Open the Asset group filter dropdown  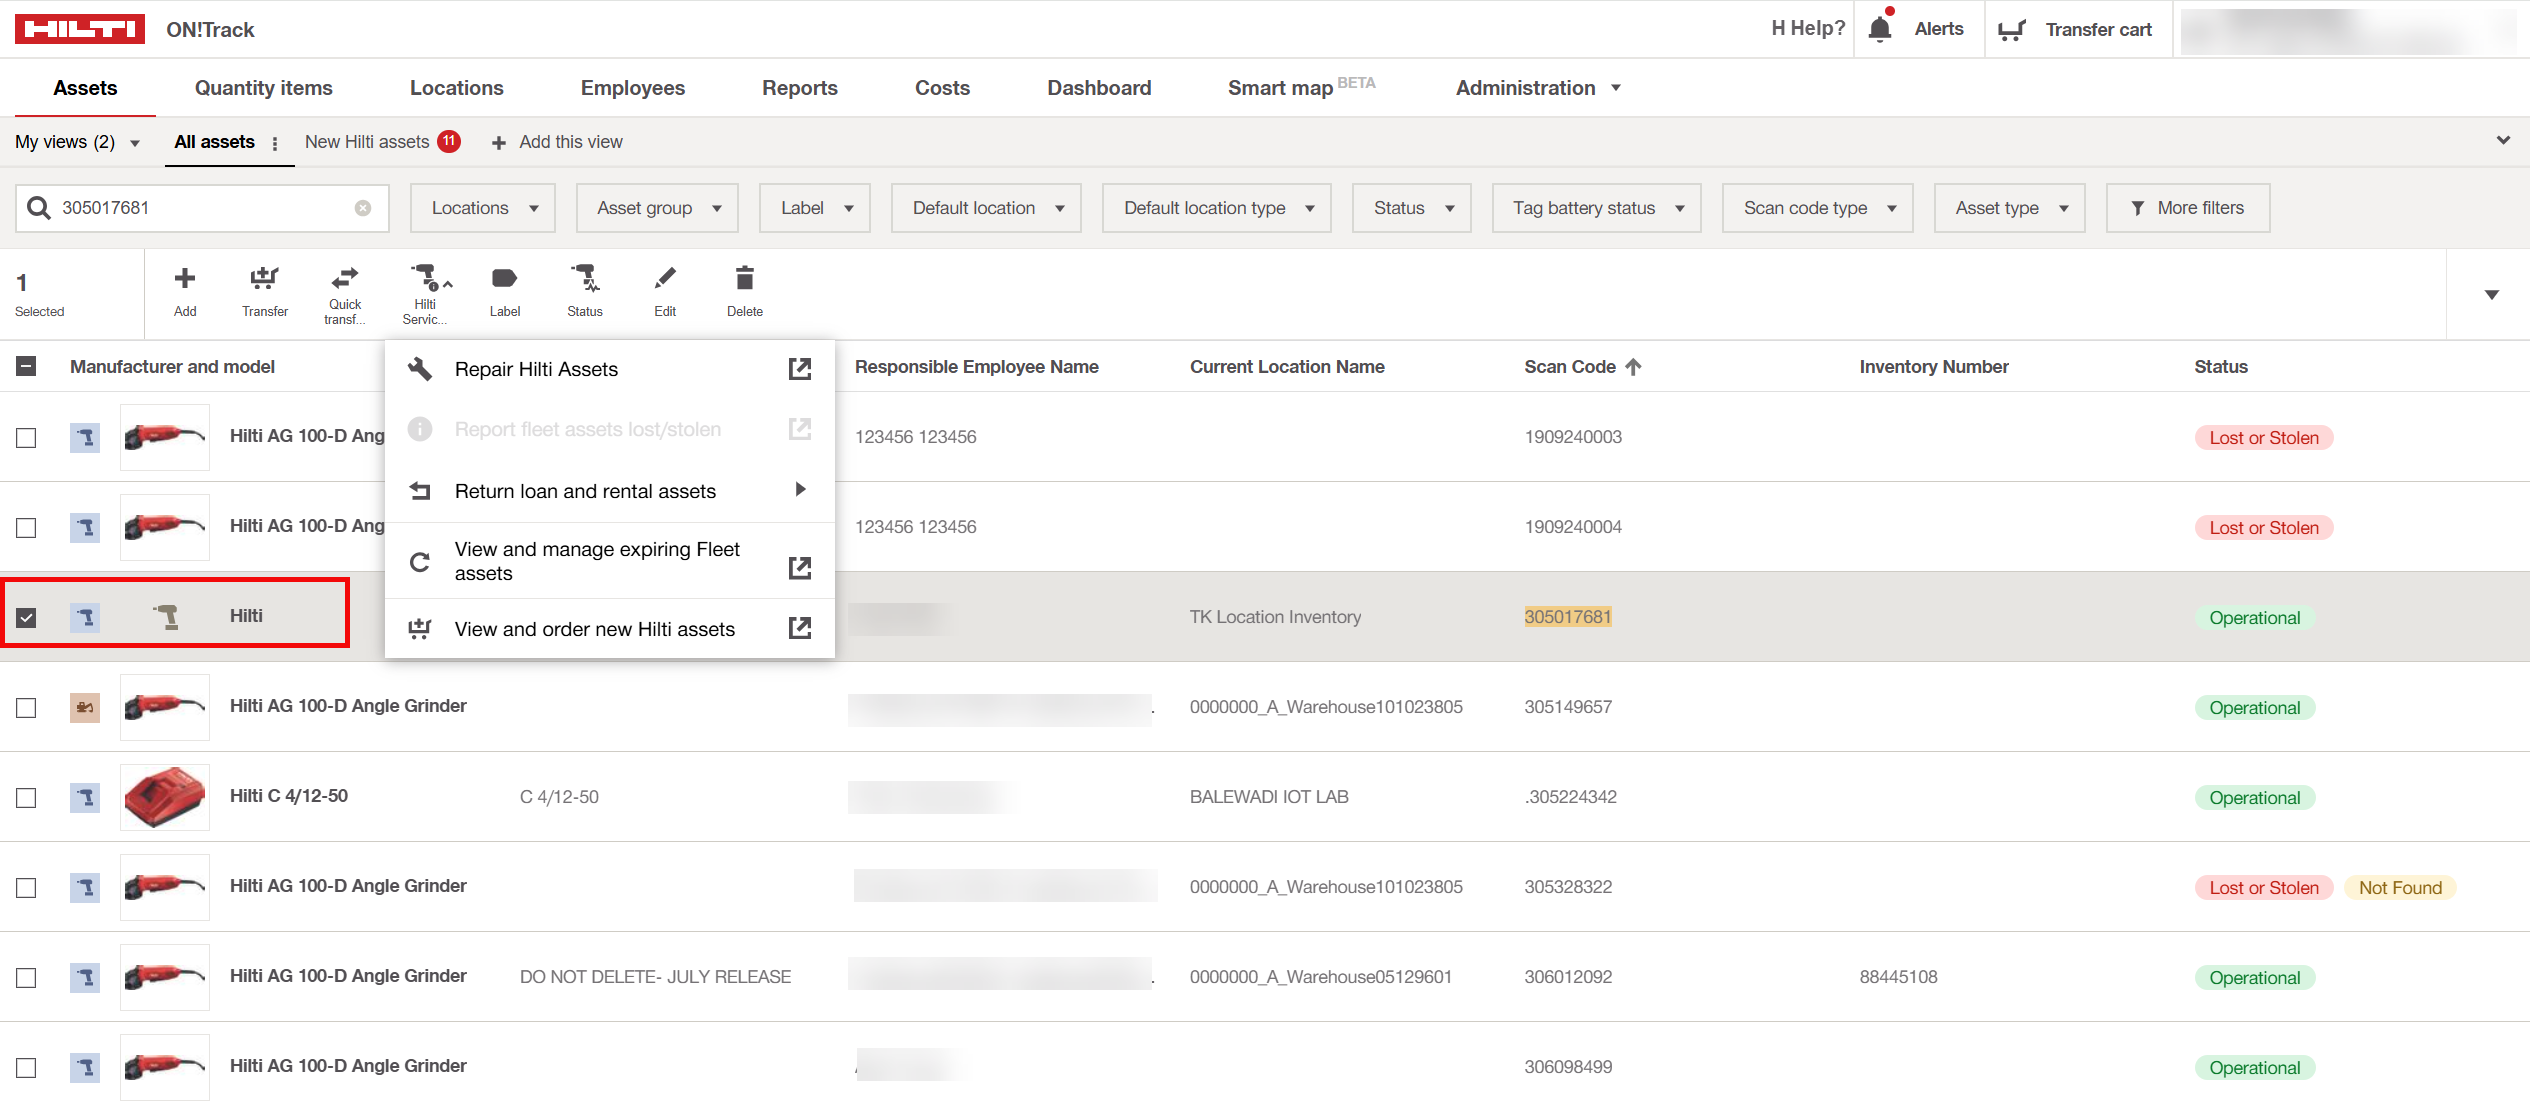[x=657, y=208]
